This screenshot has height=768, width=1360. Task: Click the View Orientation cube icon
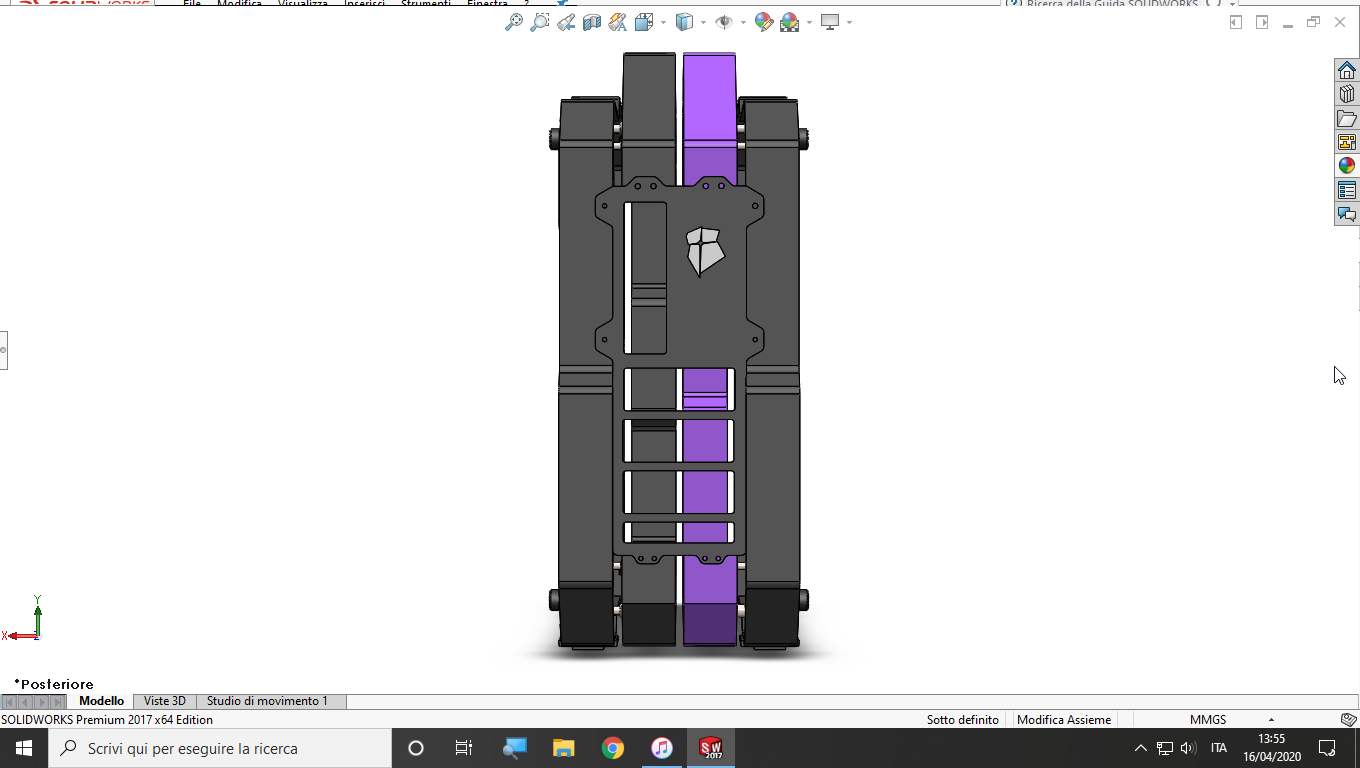pyautogui.click(x=643, y=22)
